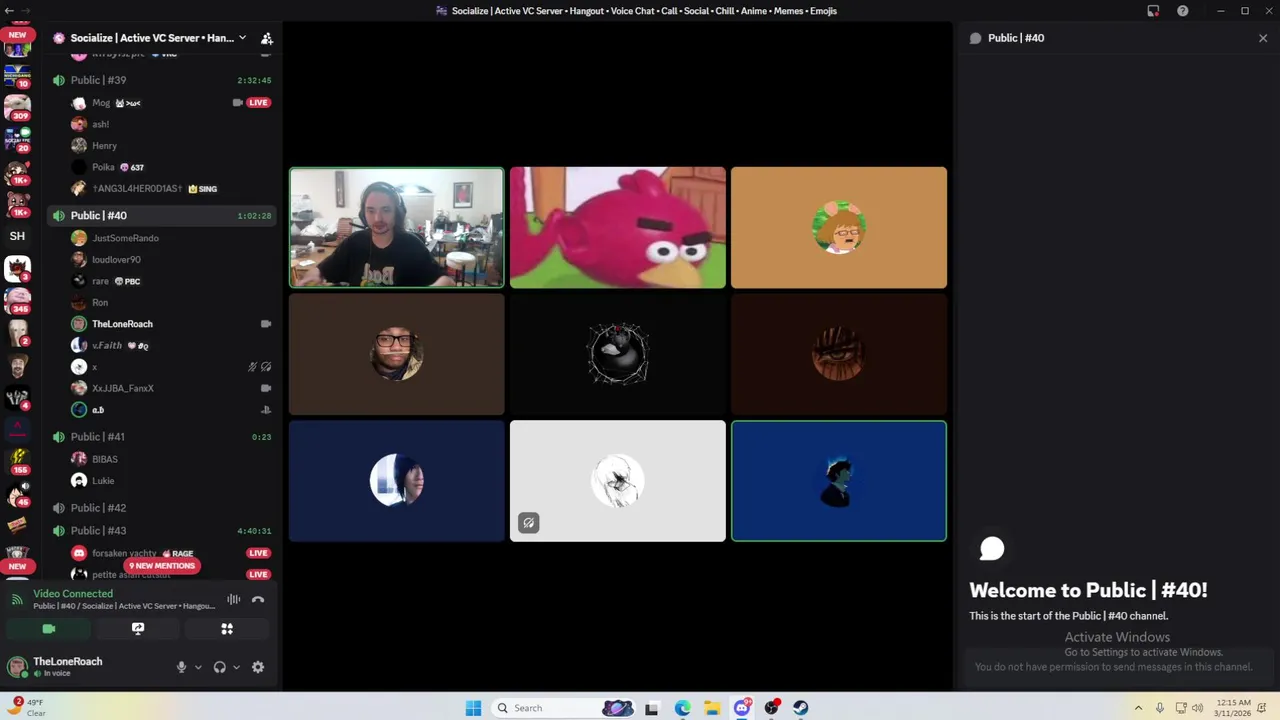Screen dimensions: 1280x720
Task: Select the Public | #40 voice channel
Action: pos(162,216)
